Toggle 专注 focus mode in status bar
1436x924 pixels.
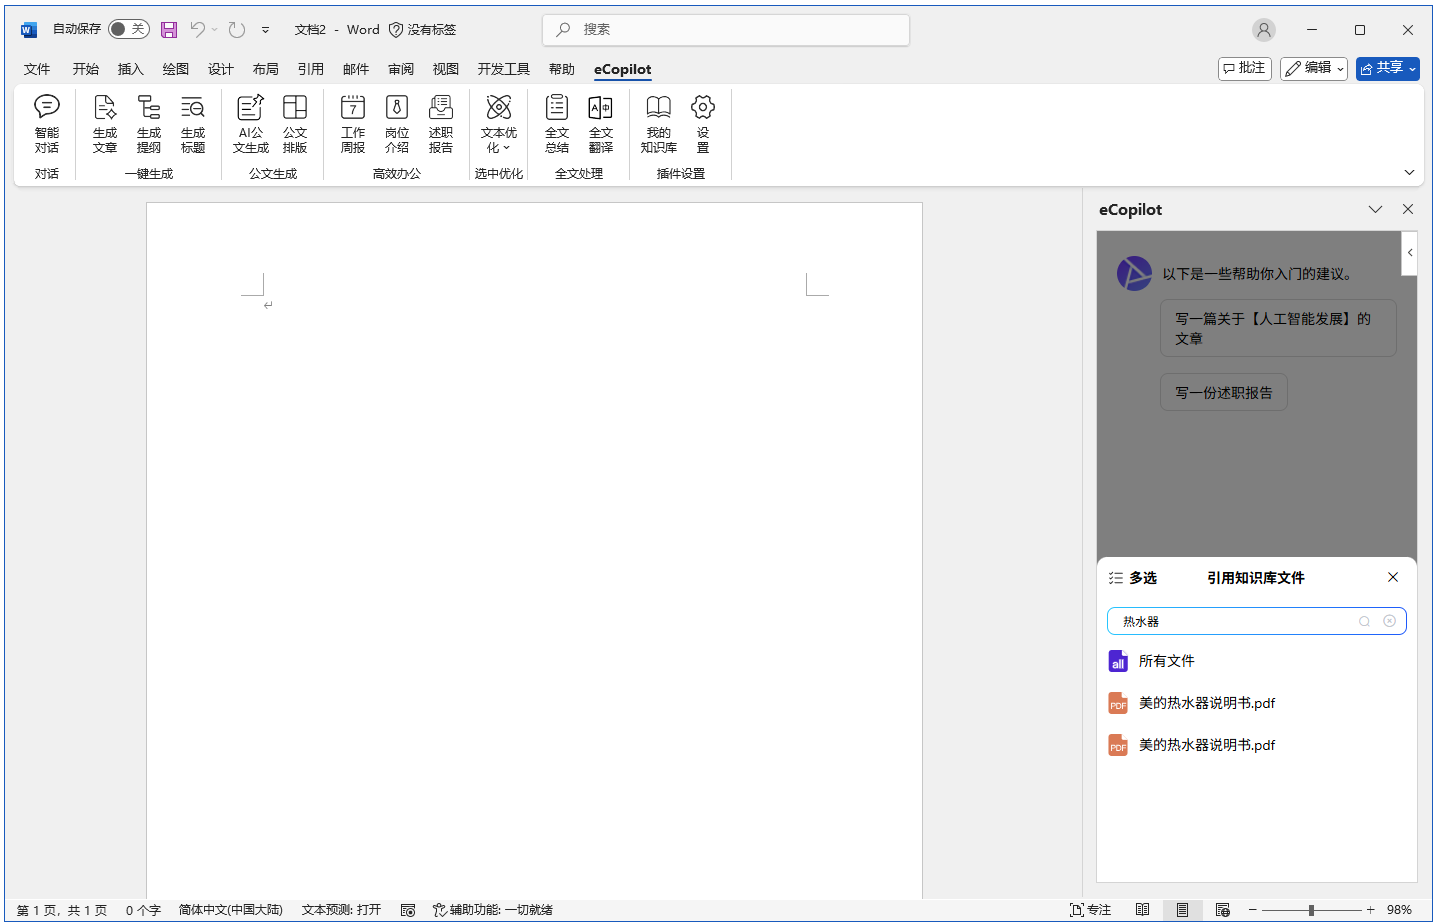[x=1091, y=910]
